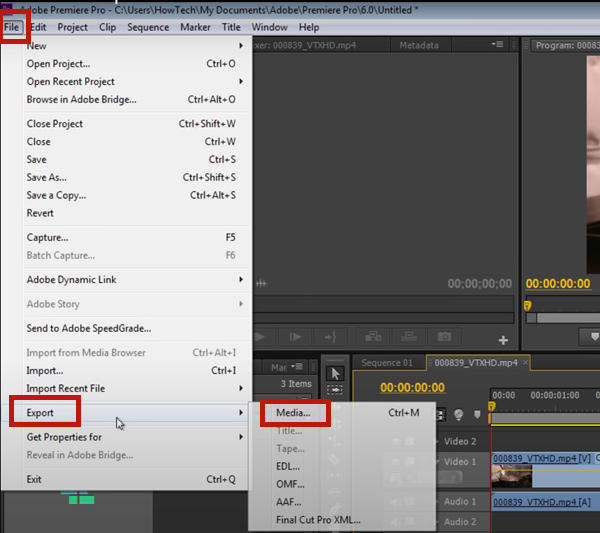Viewport: 600px width, 533px height.
Task: Open the Edit menu
Action: [x=38, y=27]
